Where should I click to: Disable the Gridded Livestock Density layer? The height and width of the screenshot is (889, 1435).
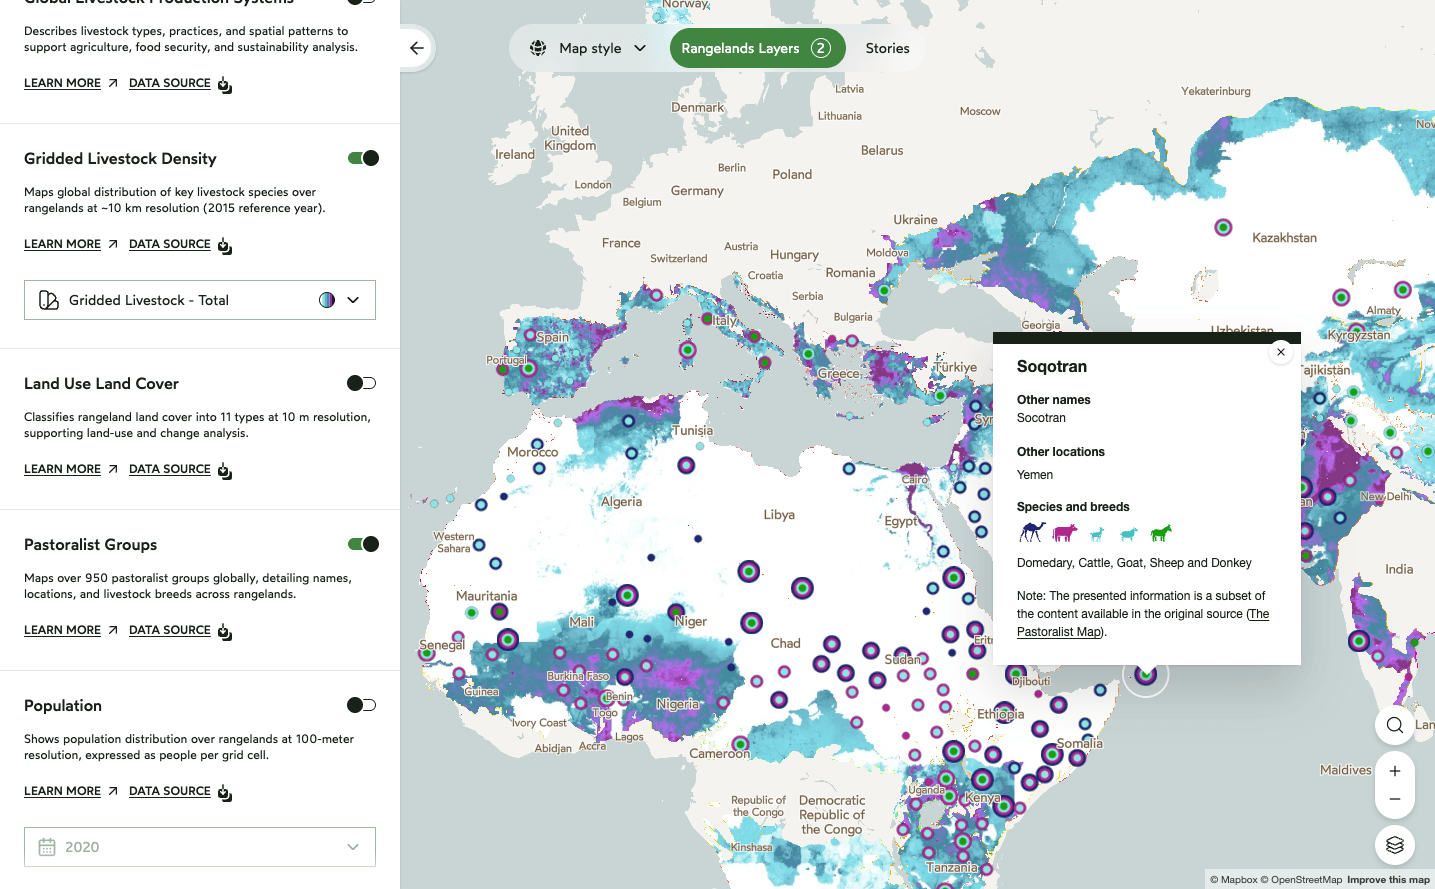363,158
